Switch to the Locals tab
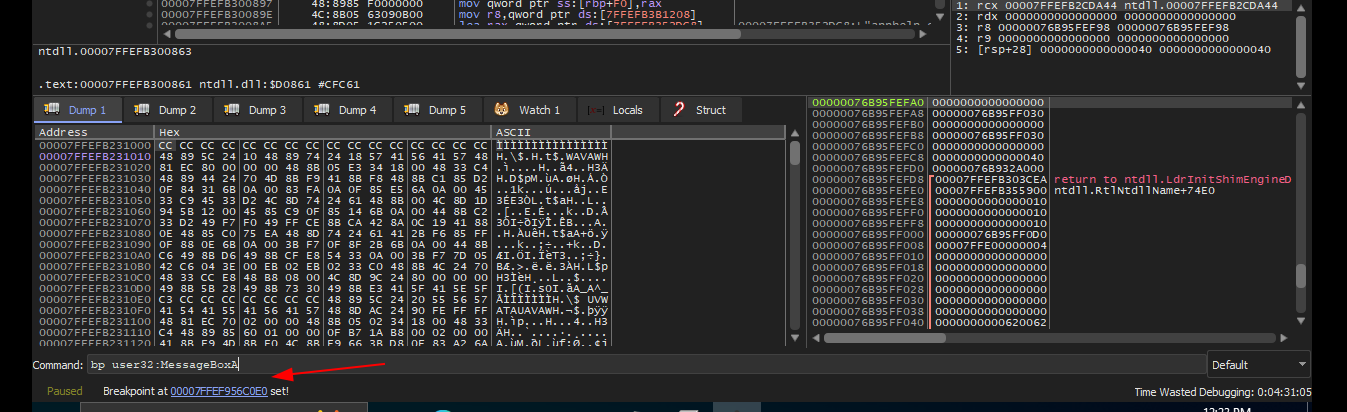1347x412 pixels. (x=616, y=110)
